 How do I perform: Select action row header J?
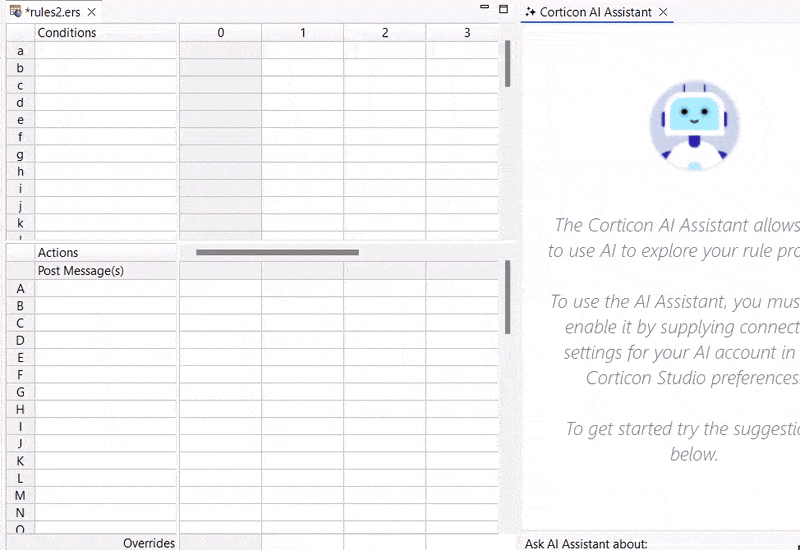coord(20,443)
